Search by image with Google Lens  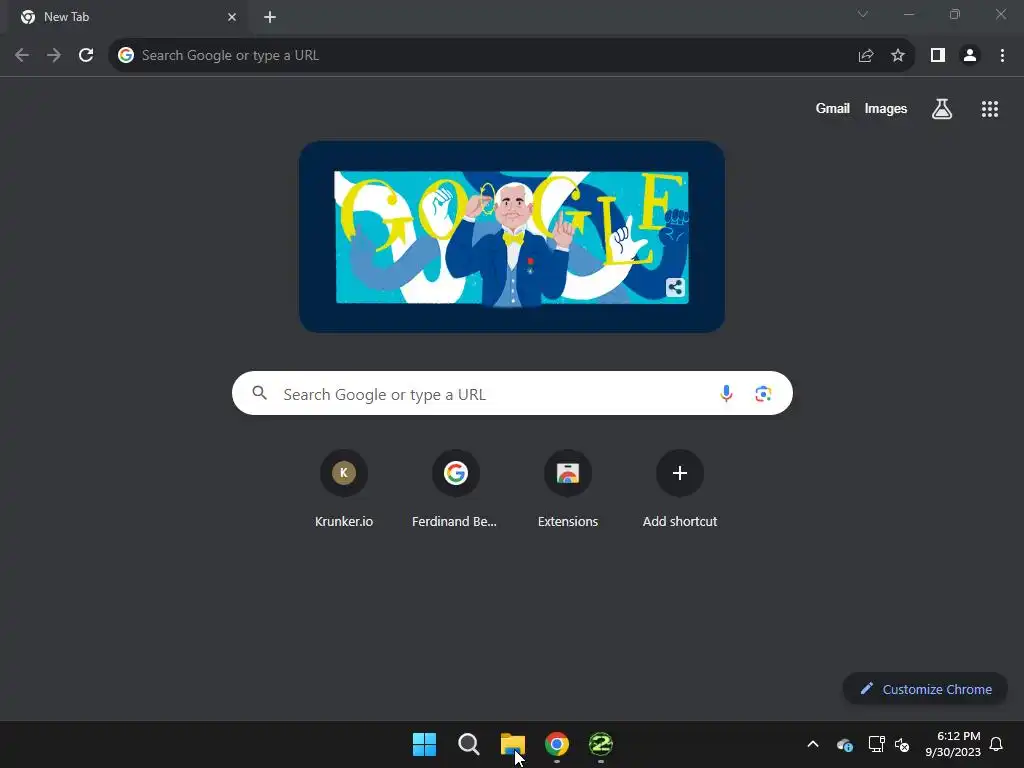pos(763,394)
